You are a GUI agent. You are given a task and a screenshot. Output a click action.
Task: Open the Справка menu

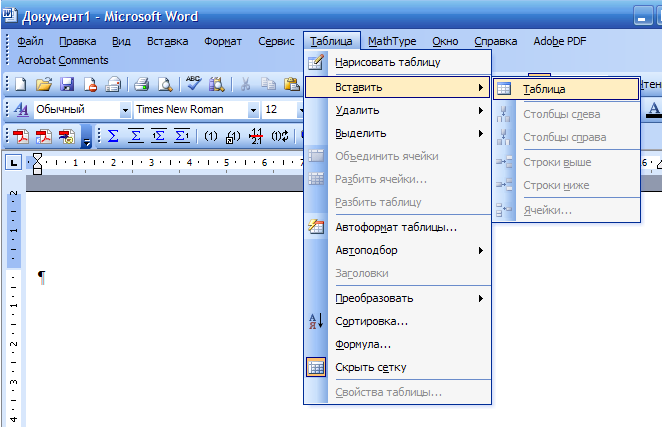pos(496,41)
